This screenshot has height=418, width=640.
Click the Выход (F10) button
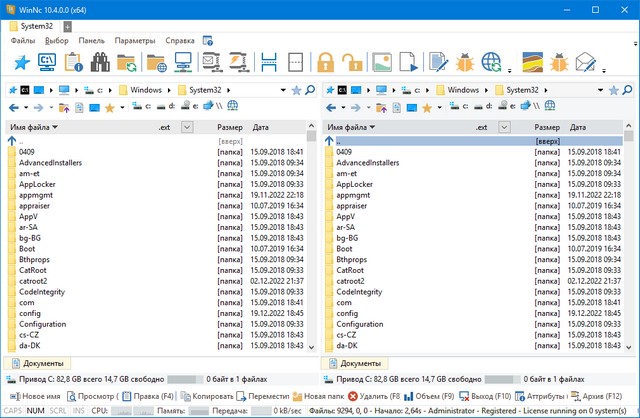[x=486, y=396]
